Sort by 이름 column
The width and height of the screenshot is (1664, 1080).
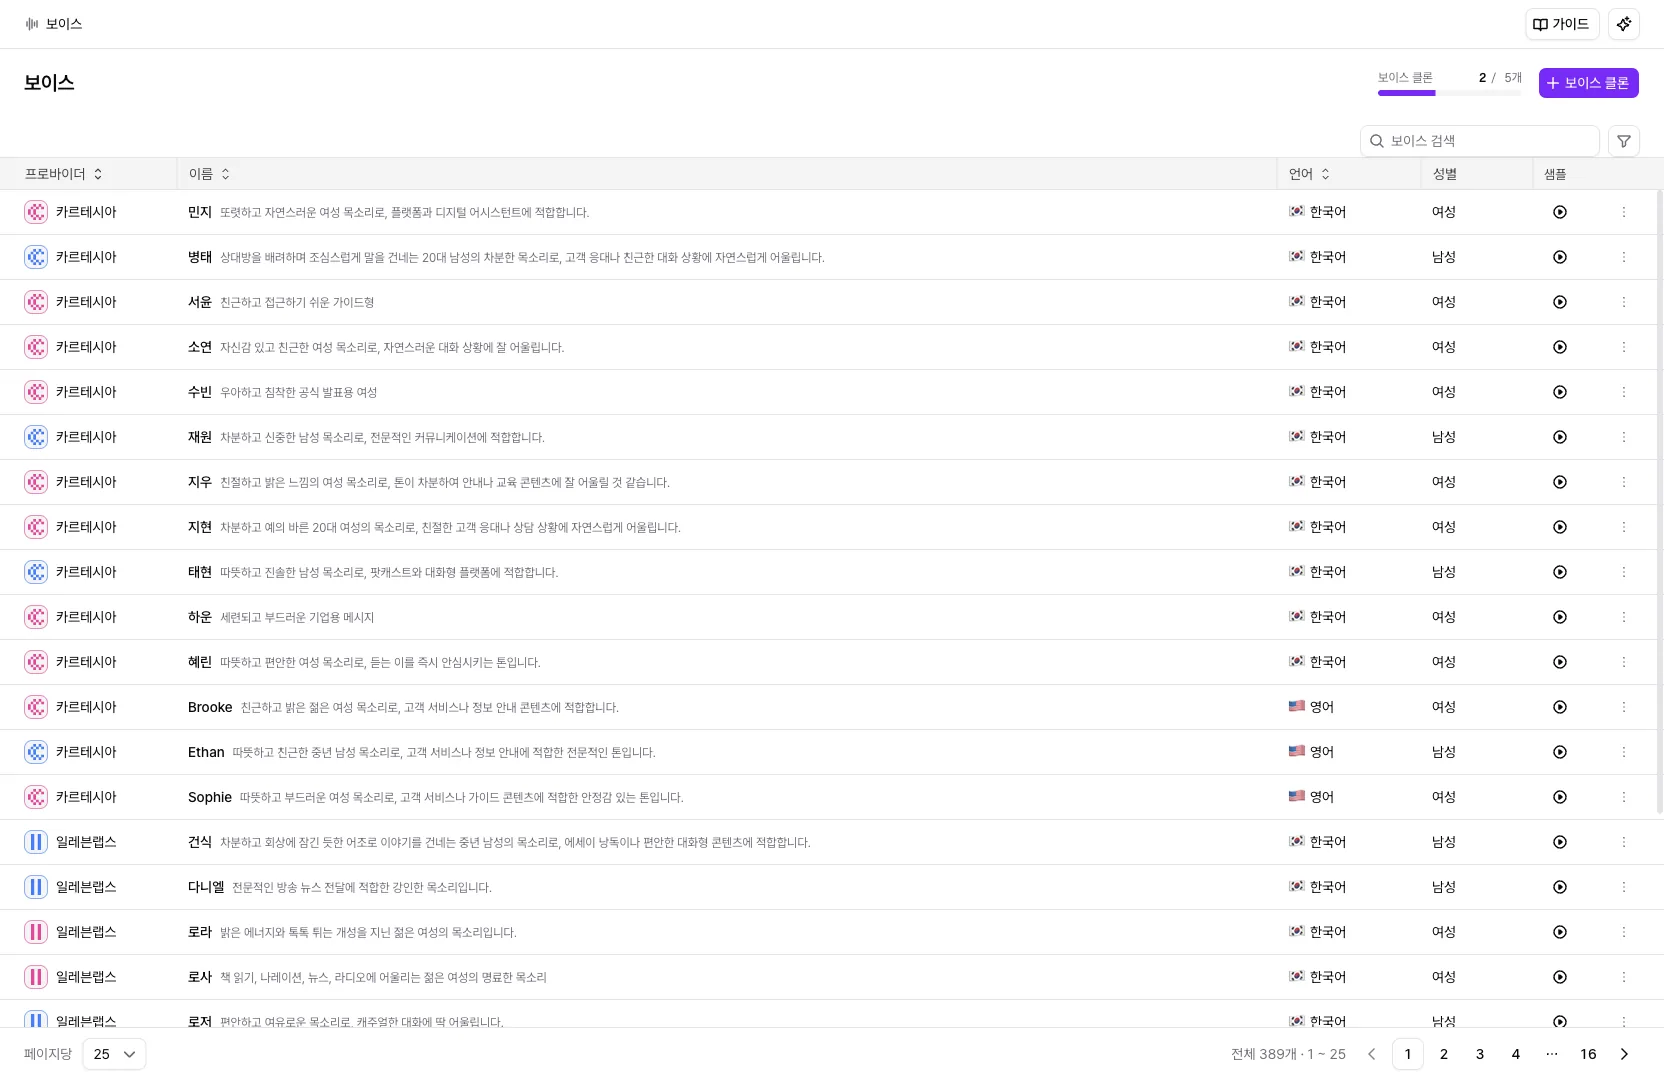pyautogui.click(x=210, y=174)
